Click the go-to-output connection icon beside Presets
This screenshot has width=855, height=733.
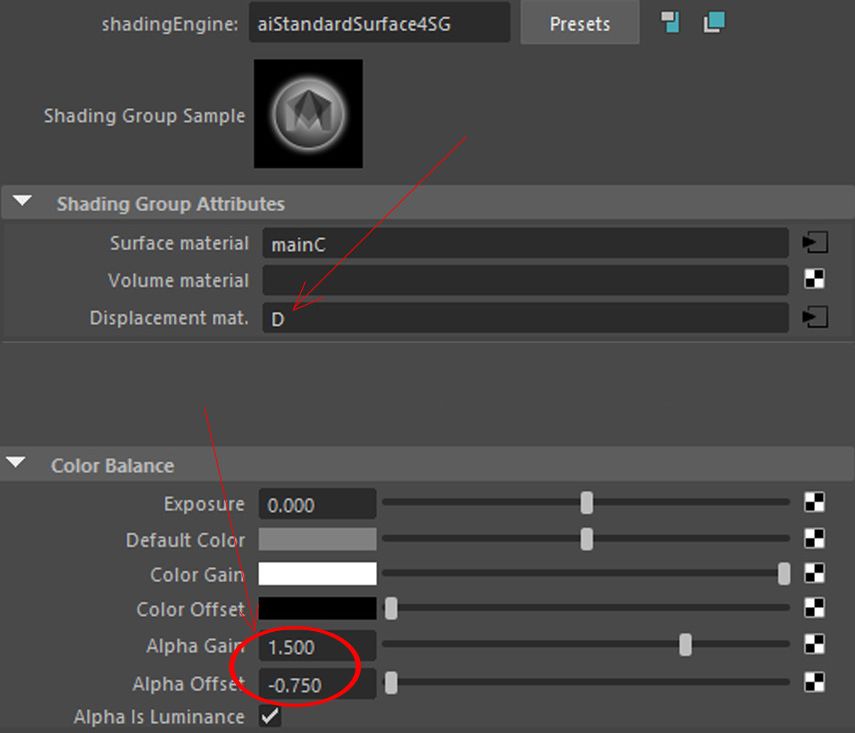[714, 22]
